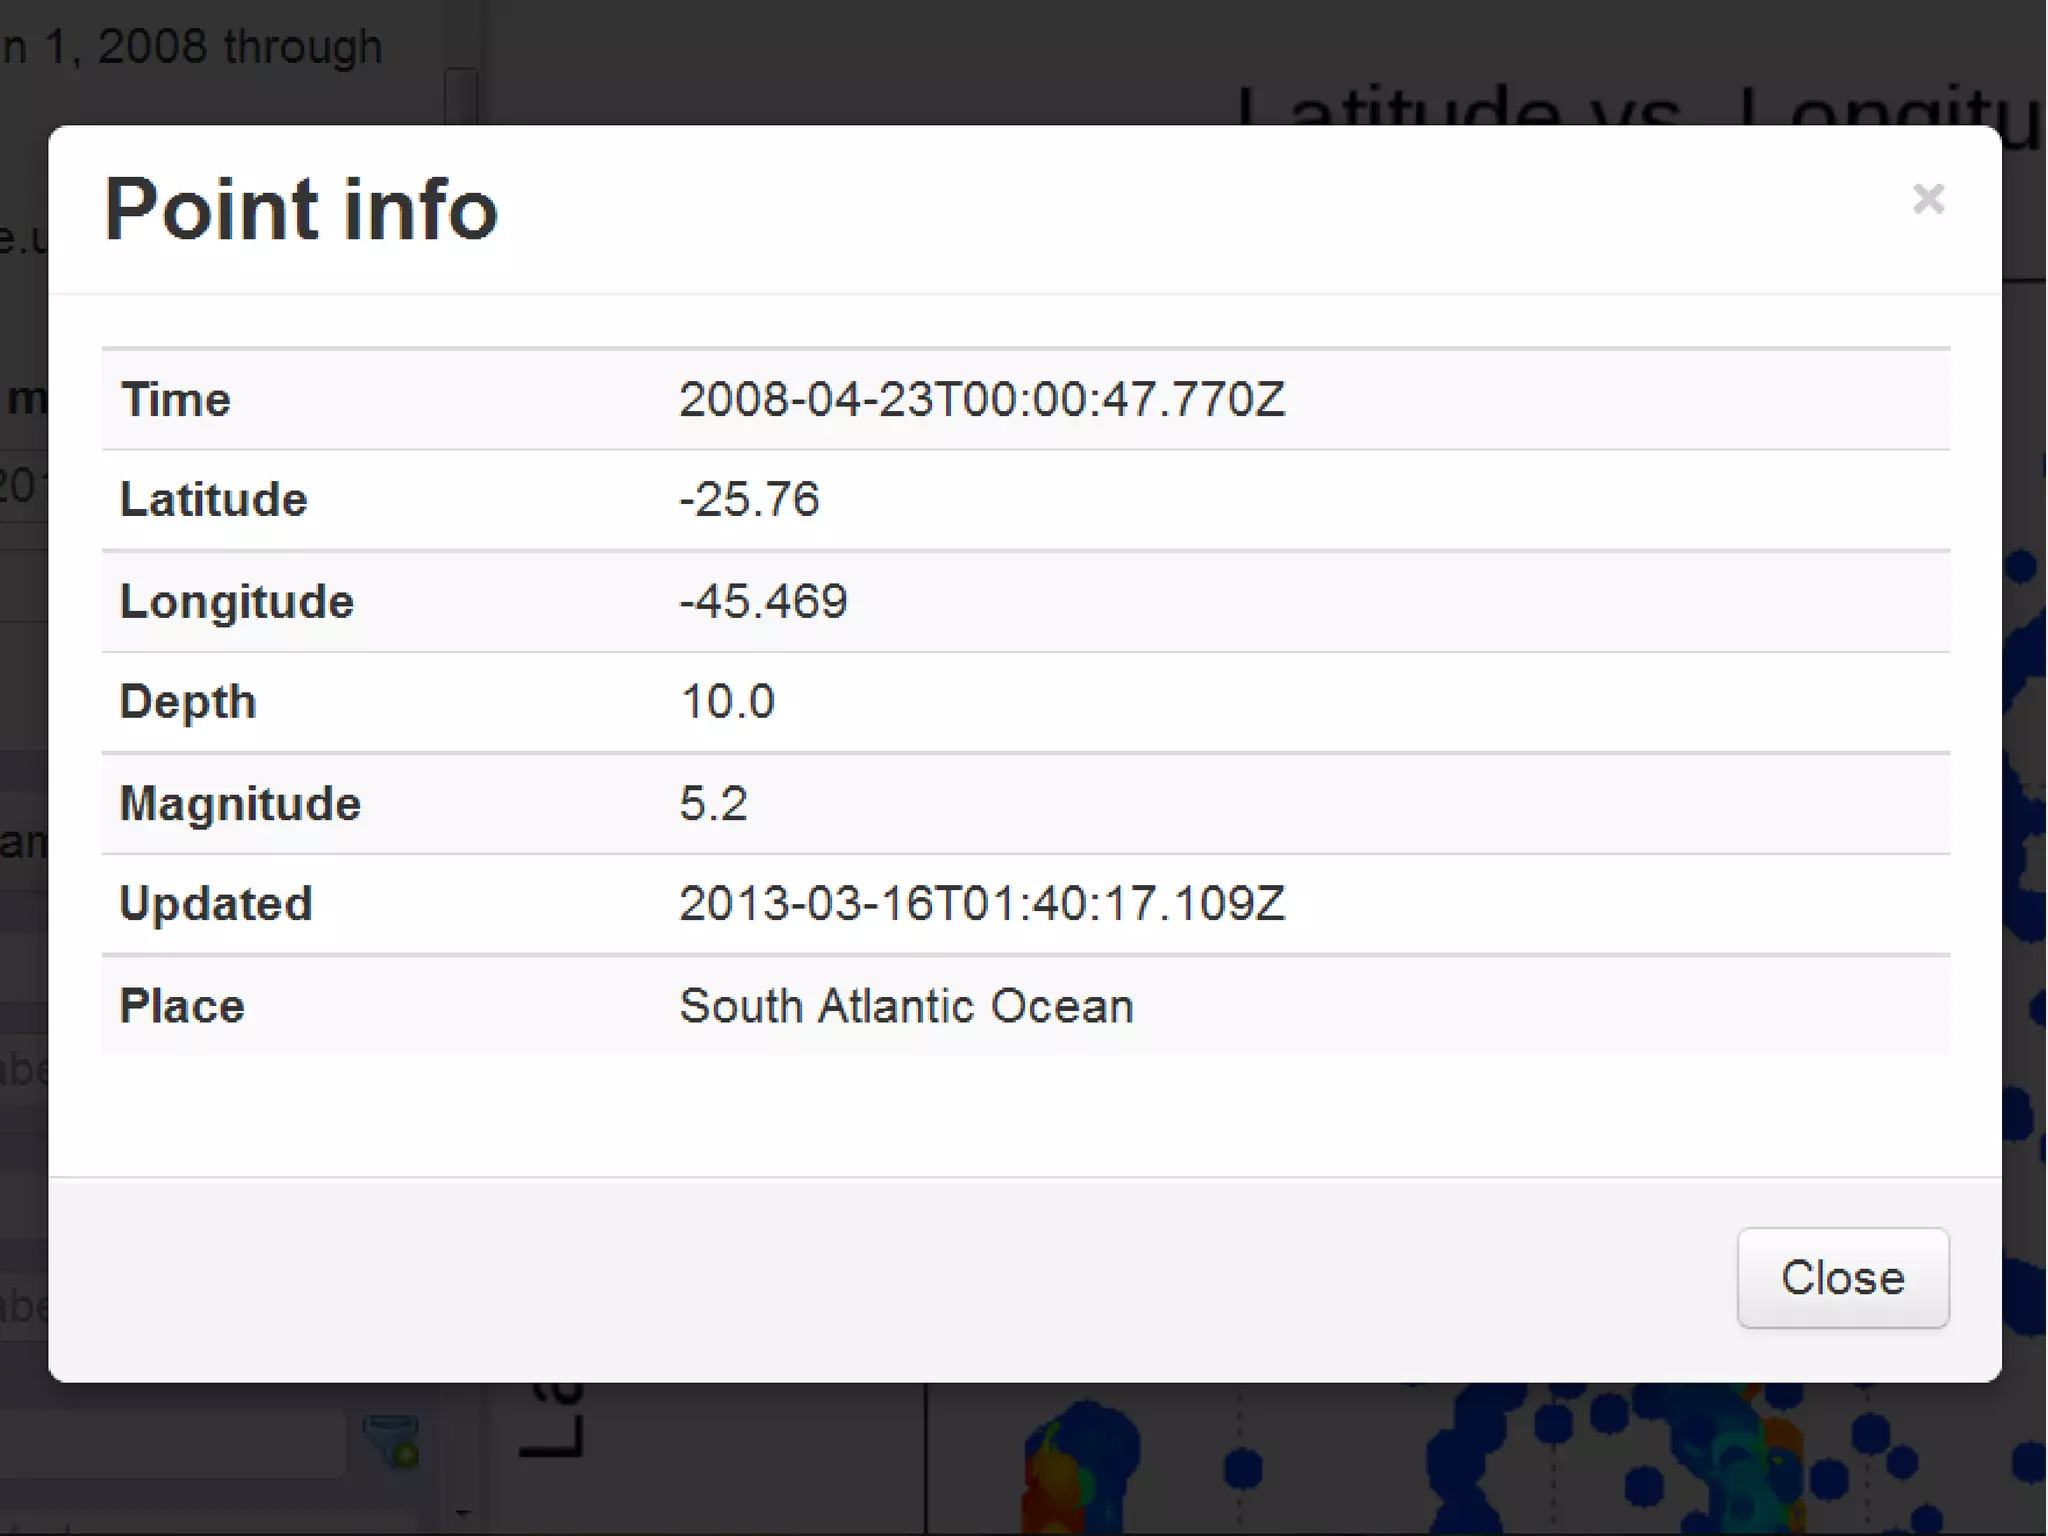Click the Time row label

click(176, 400)
